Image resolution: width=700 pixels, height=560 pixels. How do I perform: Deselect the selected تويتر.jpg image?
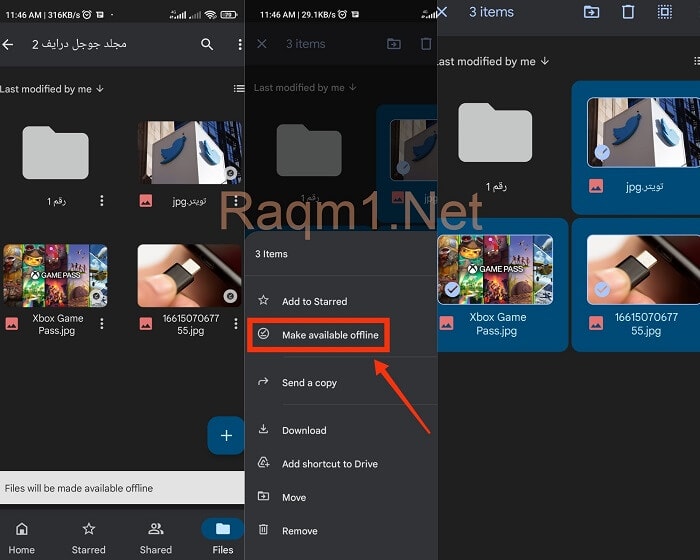click(x=600, y=152)
